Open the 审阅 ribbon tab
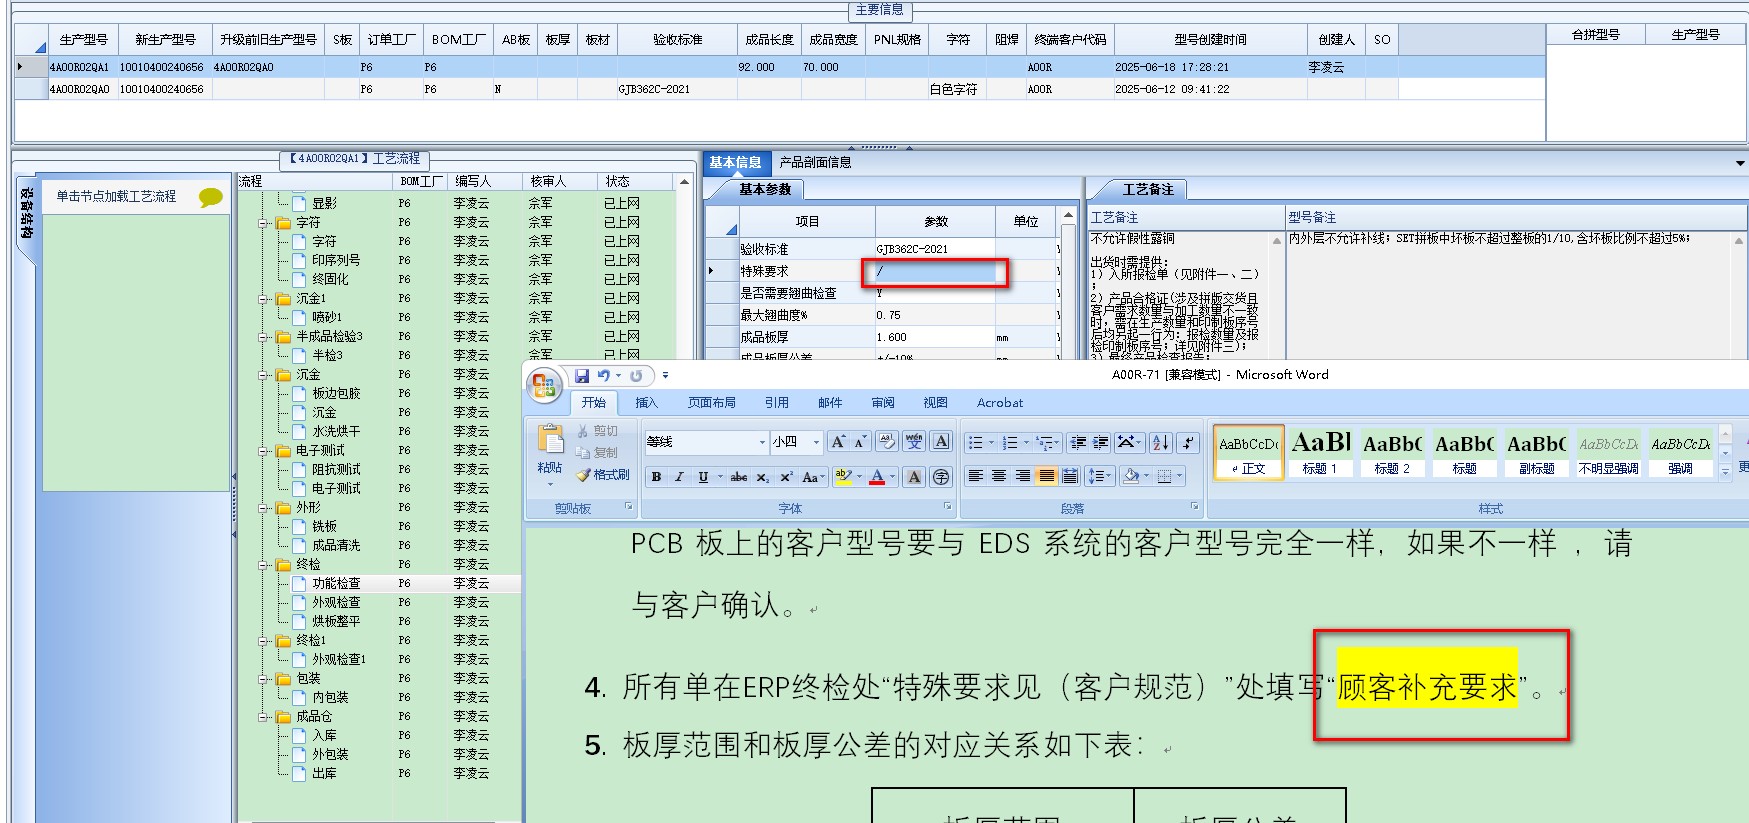The width and height of the screenshot is (1749, 823). (x=883, y=403)
